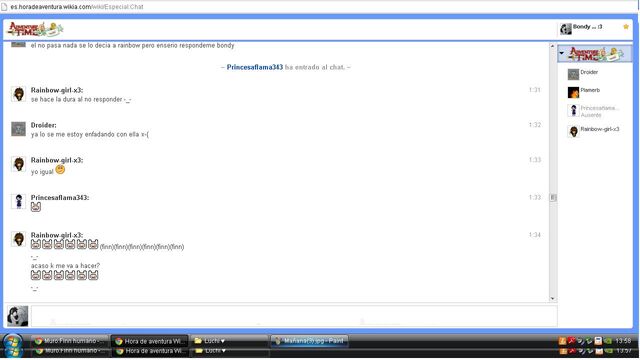Screen dimensions: 640x360
Task: Open Bondy's user avatar in top bar
Action: tap(566, 29)
